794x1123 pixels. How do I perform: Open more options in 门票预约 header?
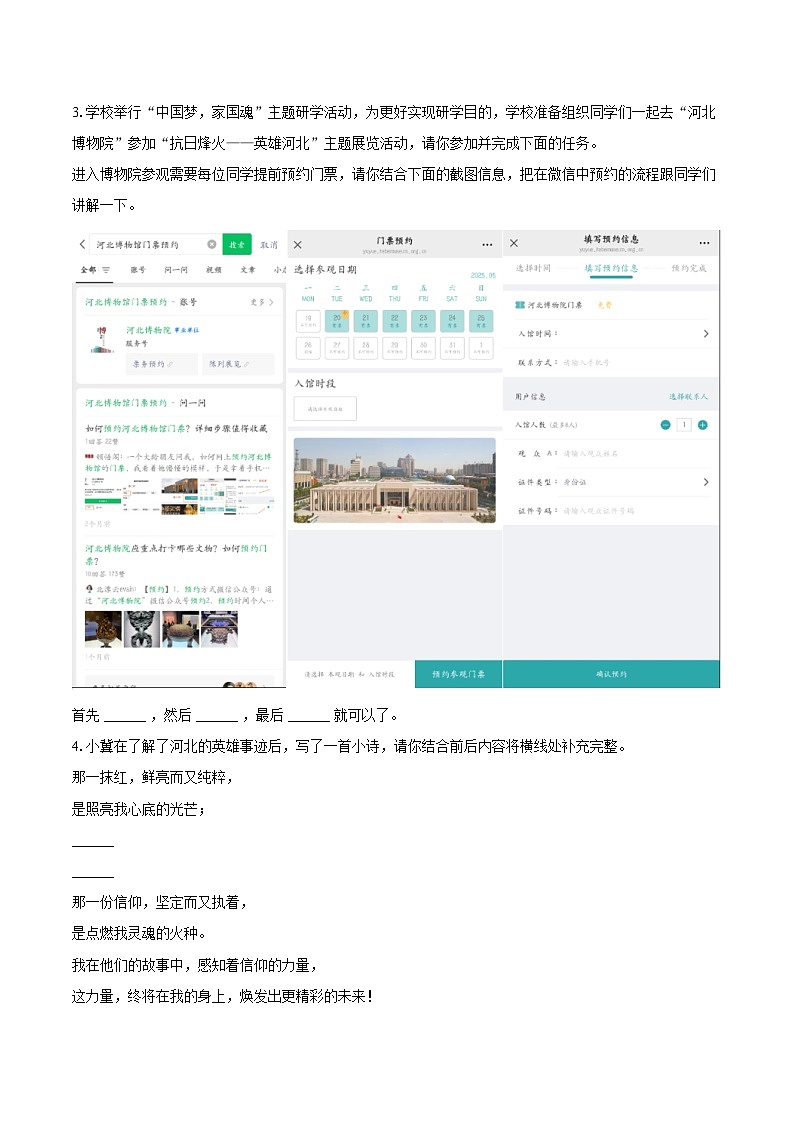coord(488,244)
